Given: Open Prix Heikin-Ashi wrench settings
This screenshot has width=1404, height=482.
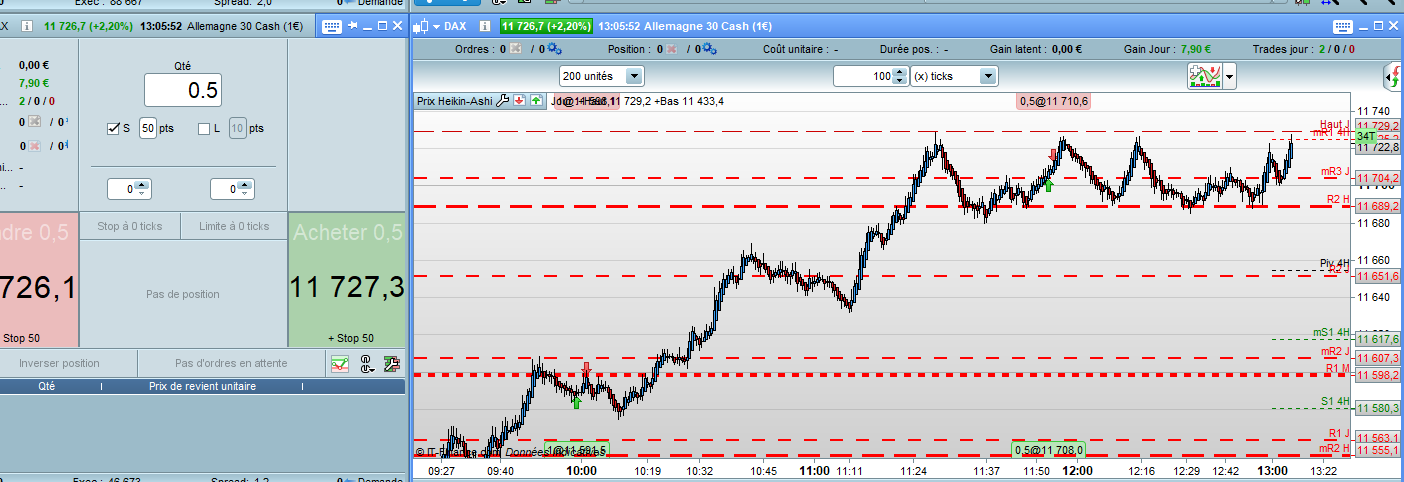Looking at the screenshot, I should [503, 100].
